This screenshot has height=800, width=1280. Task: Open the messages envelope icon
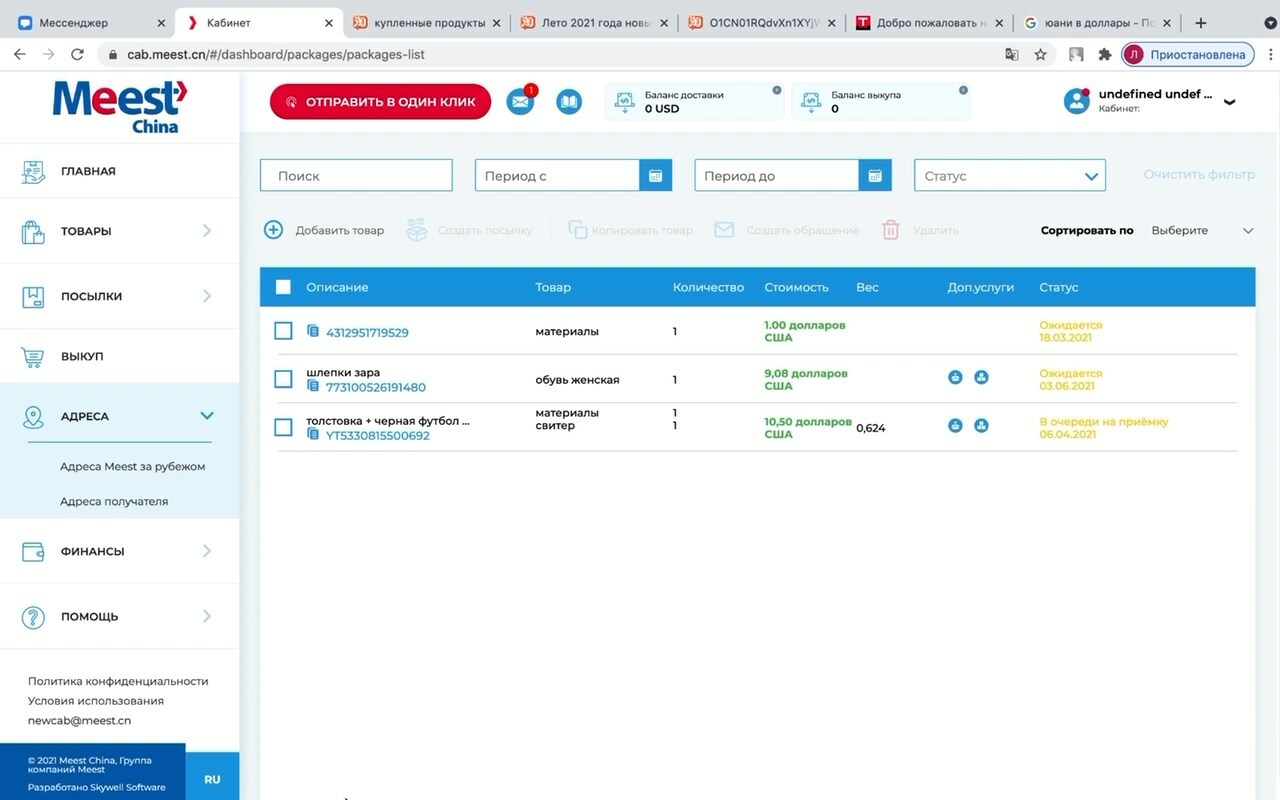520,101
